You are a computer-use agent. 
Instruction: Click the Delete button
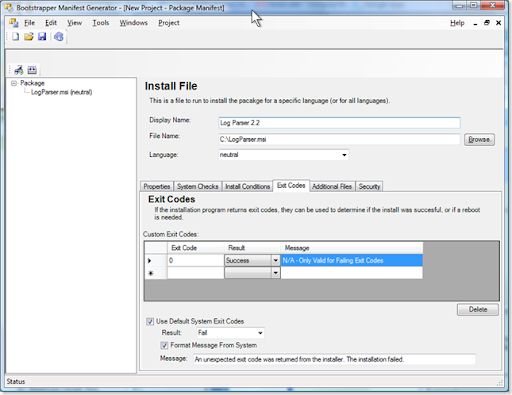(478, 309)
